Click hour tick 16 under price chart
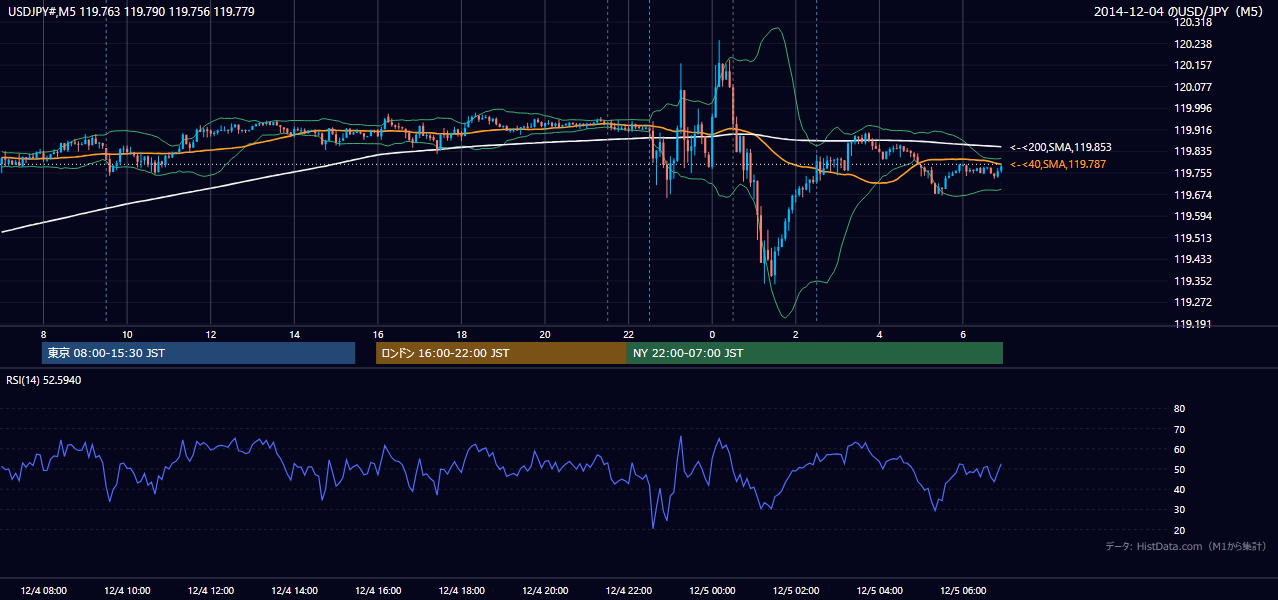Image resolution: width=1278 pixels, height=600 pixels. 378,334
